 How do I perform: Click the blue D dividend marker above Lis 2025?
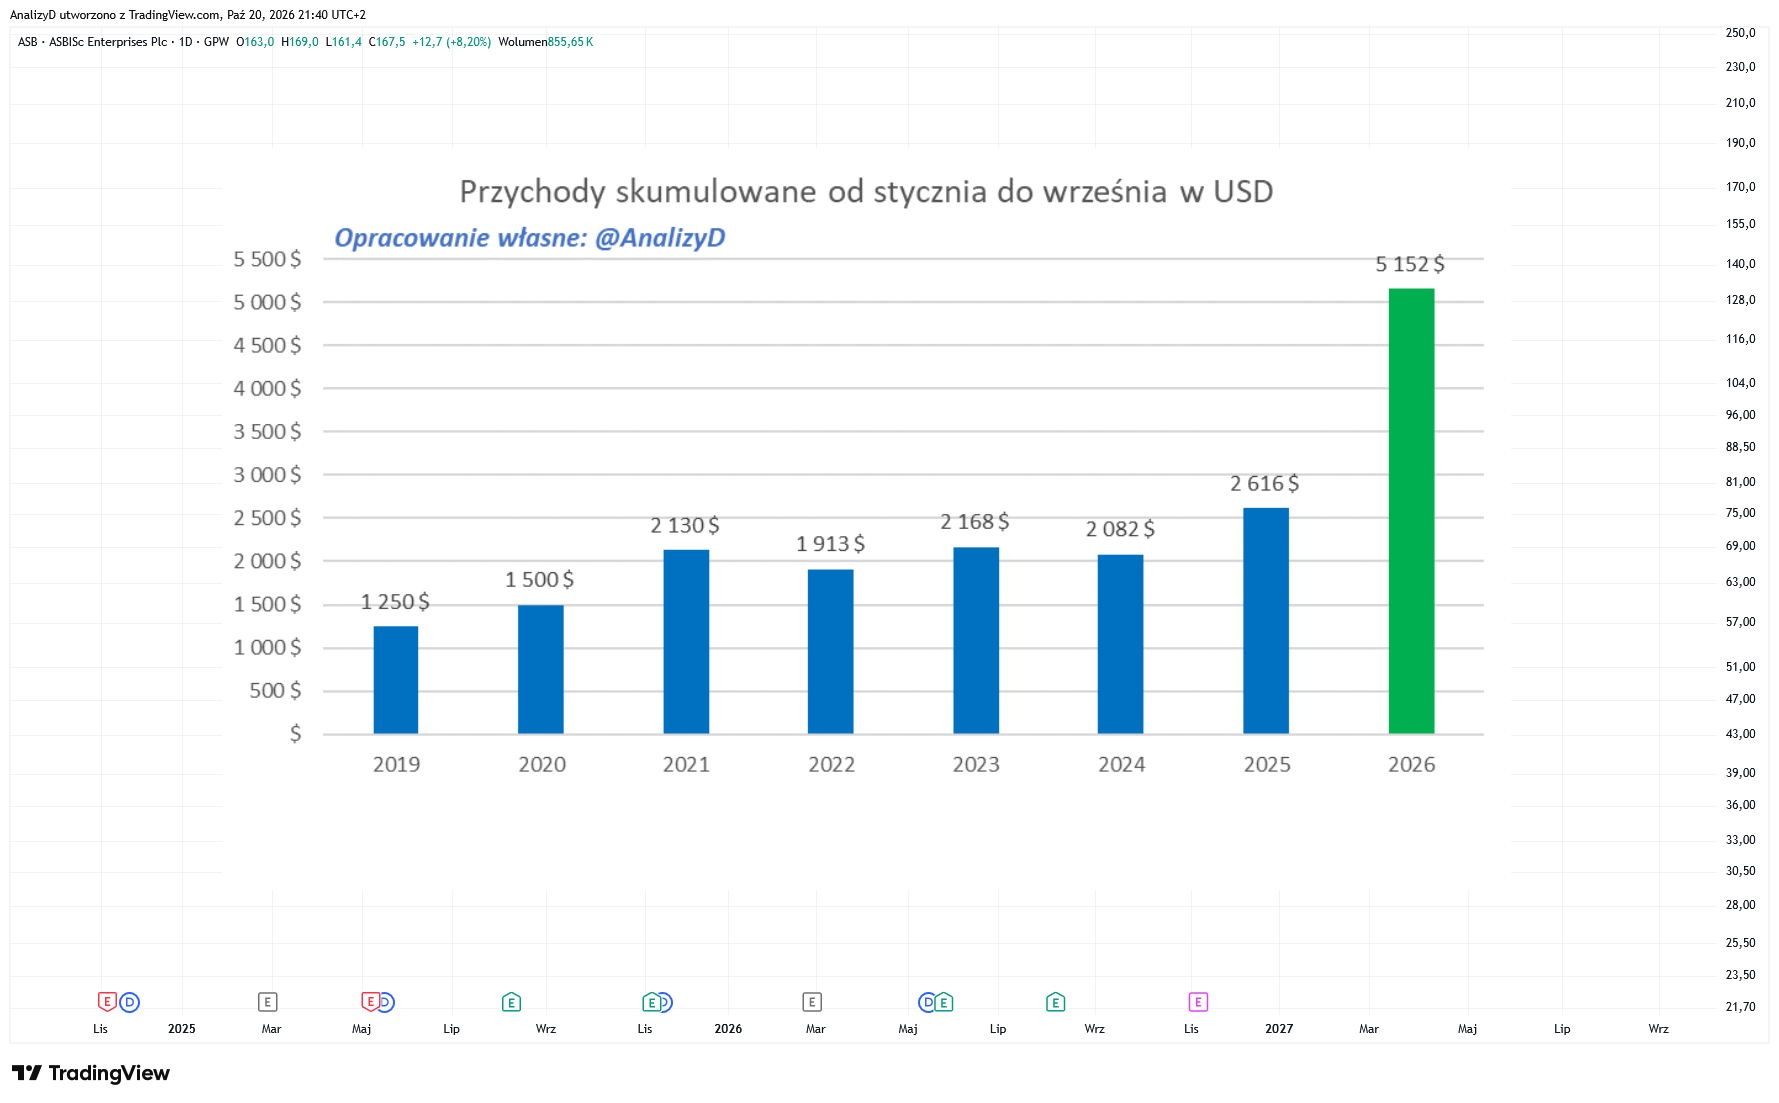pos(666,1002)
